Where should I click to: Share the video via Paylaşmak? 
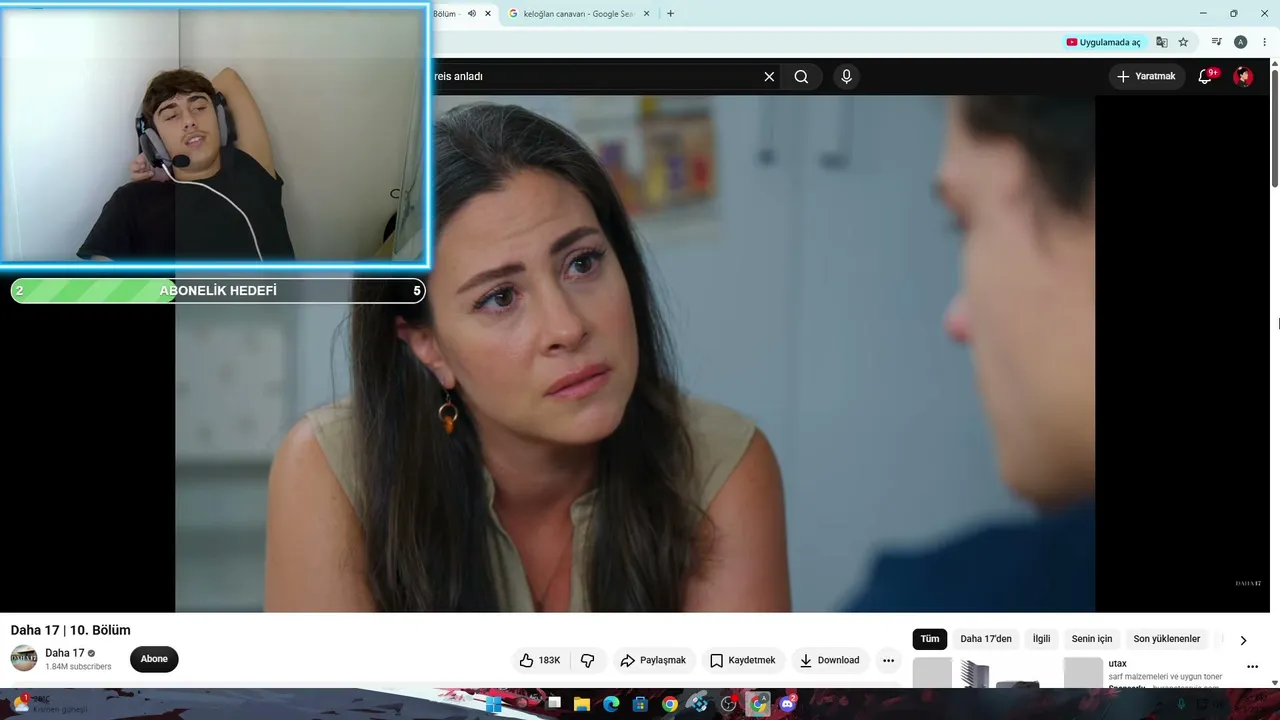point(653,660)
